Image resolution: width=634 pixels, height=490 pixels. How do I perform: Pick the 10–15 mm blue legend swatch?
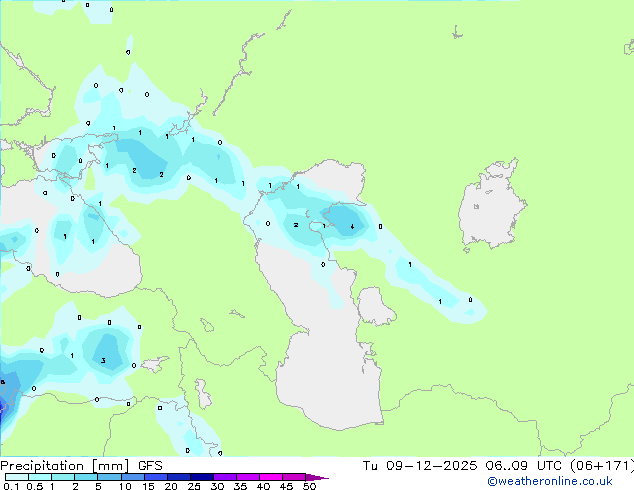pos(132,477)
